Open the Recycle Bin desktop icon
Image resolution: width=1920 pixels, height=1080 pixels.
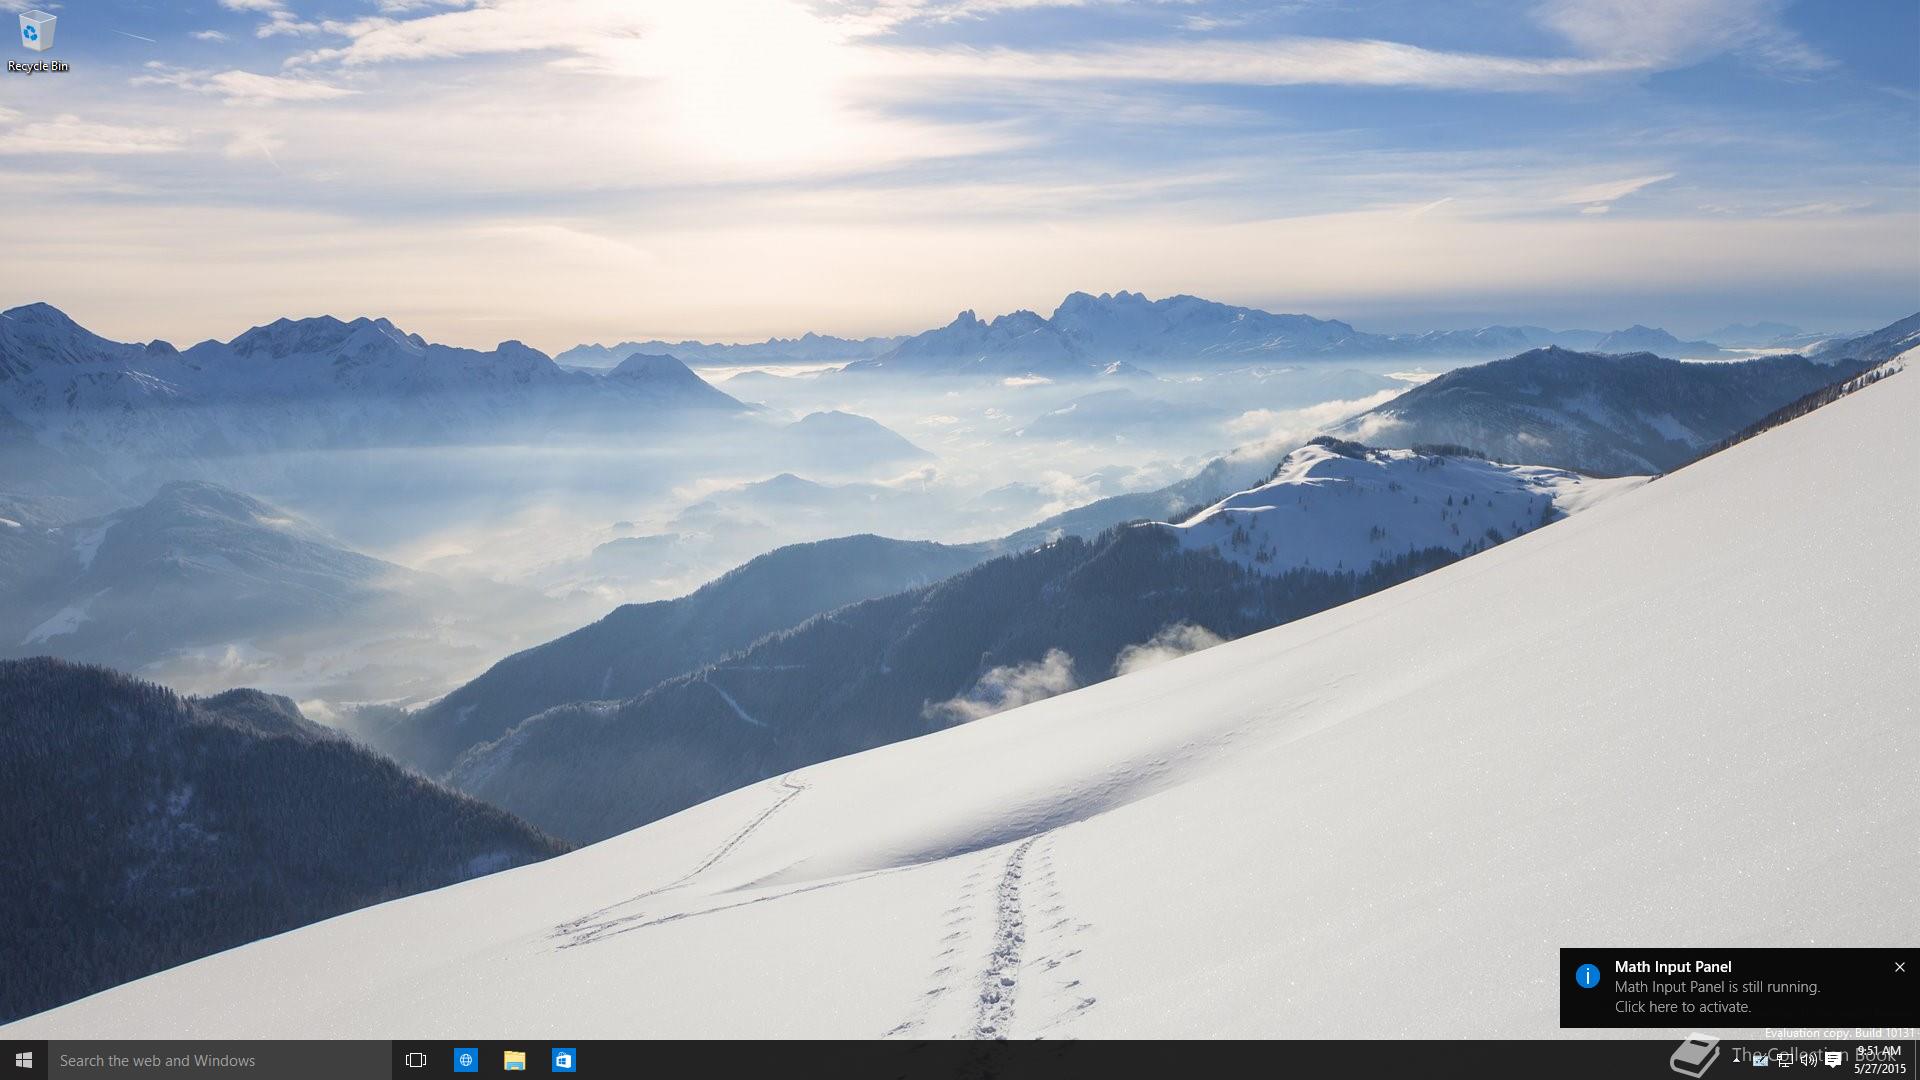pos(37,42)
